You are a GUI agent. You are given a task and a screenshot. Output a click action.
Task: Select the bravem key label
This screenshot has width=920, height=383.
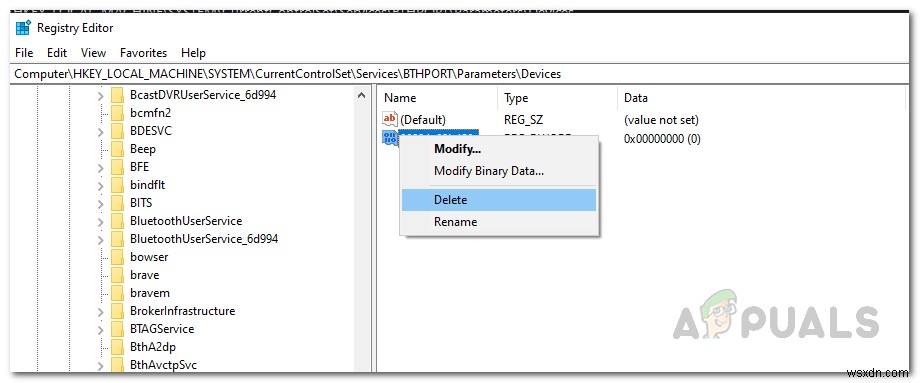click(x=150, y=293)
